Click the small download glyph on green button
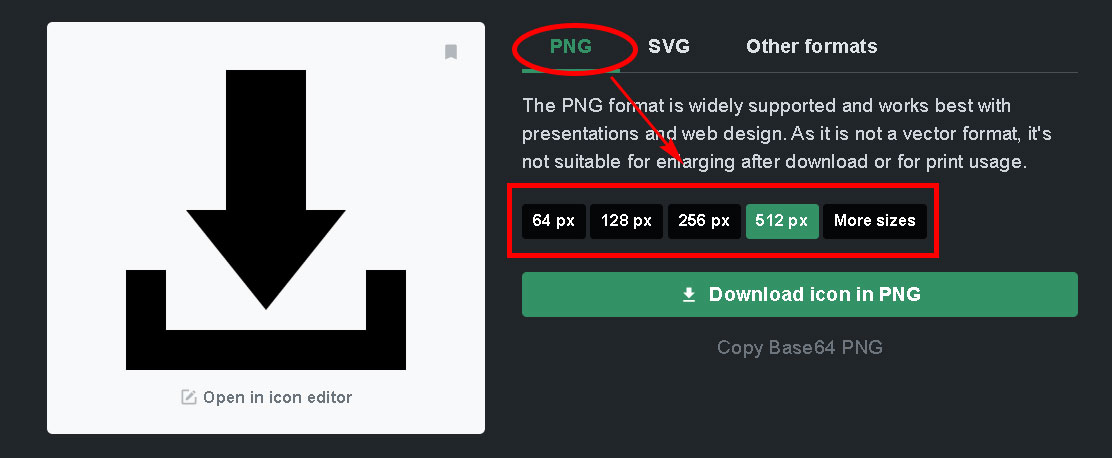Viewport: 1112px width, 458px height. click(689, 295)
